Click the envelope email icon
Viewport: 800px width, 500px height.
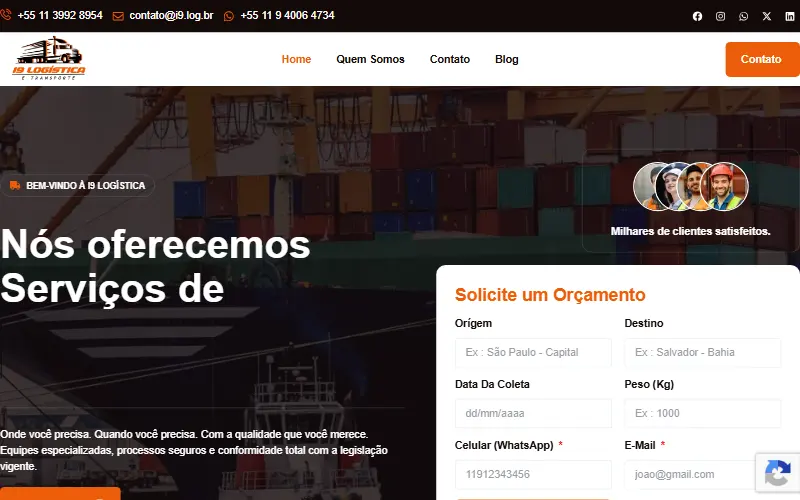(x=118, y=16)
